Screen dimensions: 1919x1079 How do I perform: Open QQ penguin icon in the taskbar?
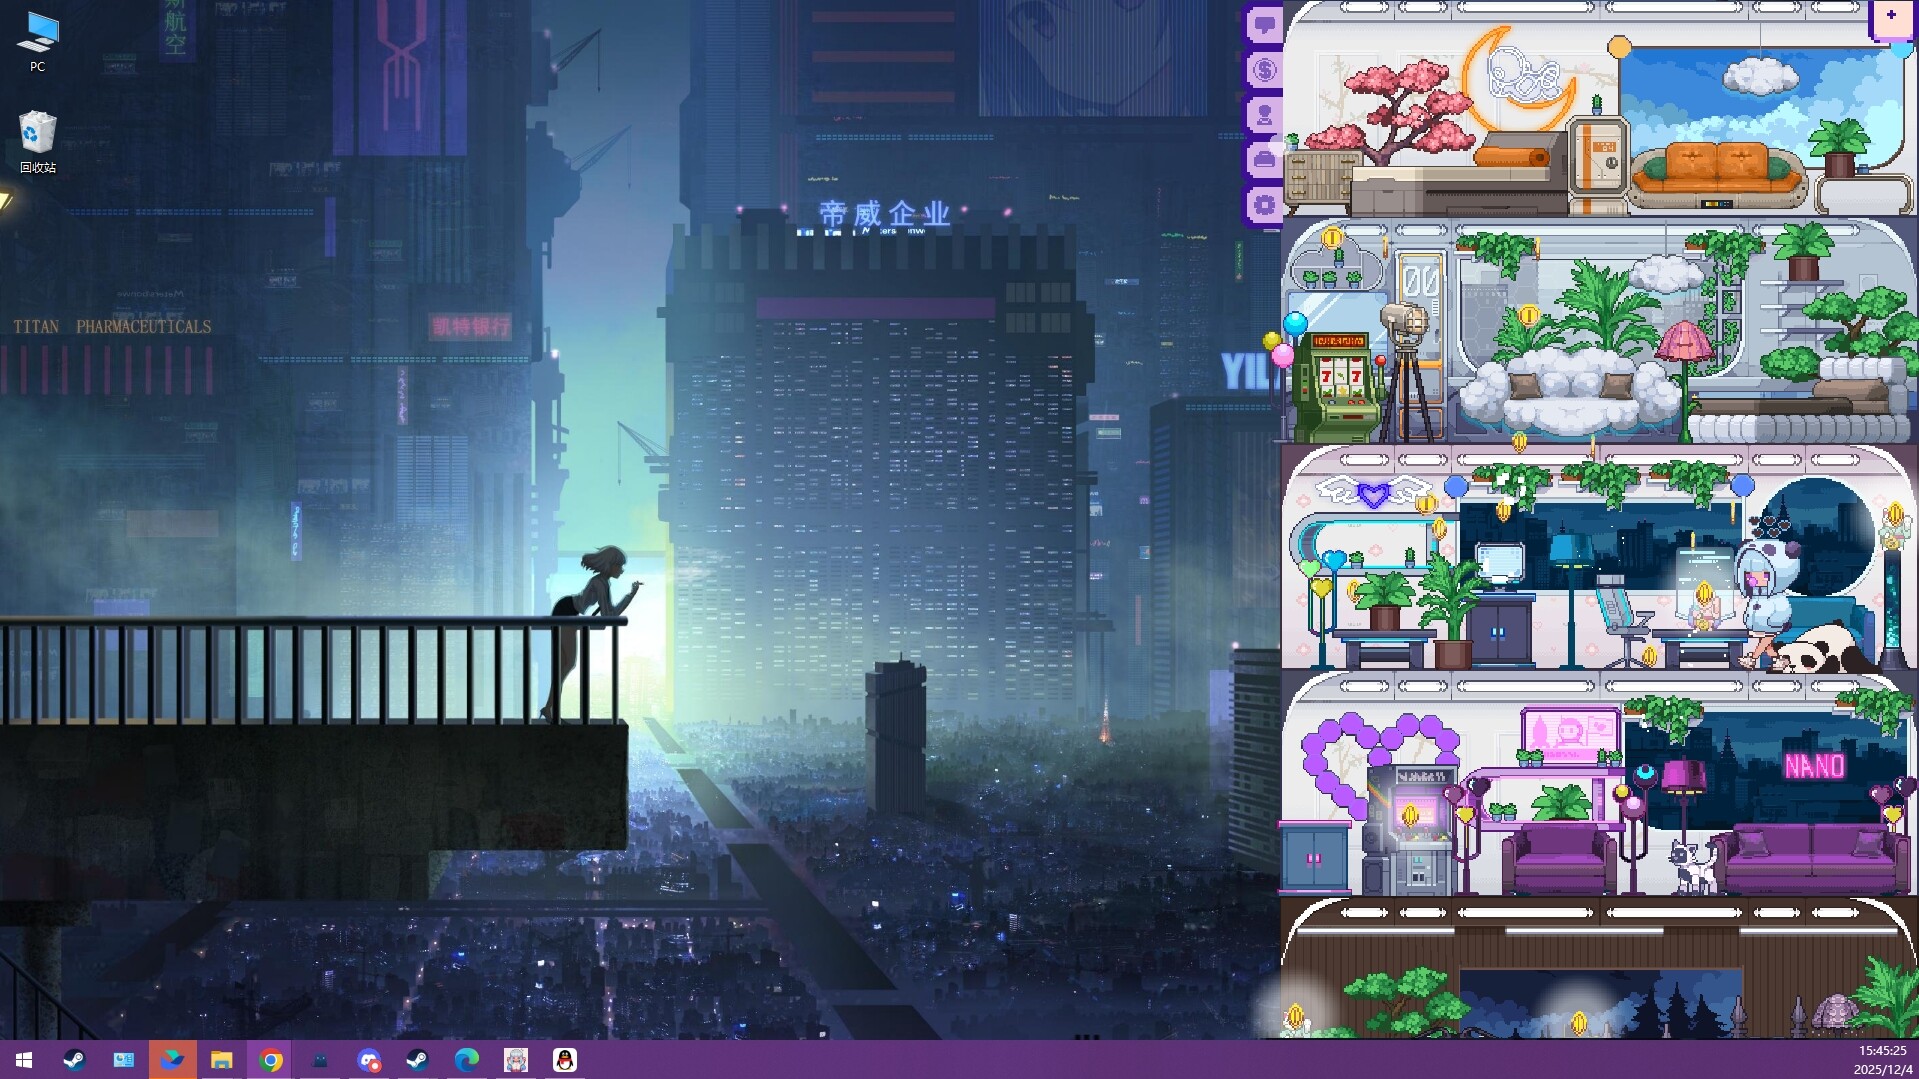pyautogui.click(x=565, y=1060)
